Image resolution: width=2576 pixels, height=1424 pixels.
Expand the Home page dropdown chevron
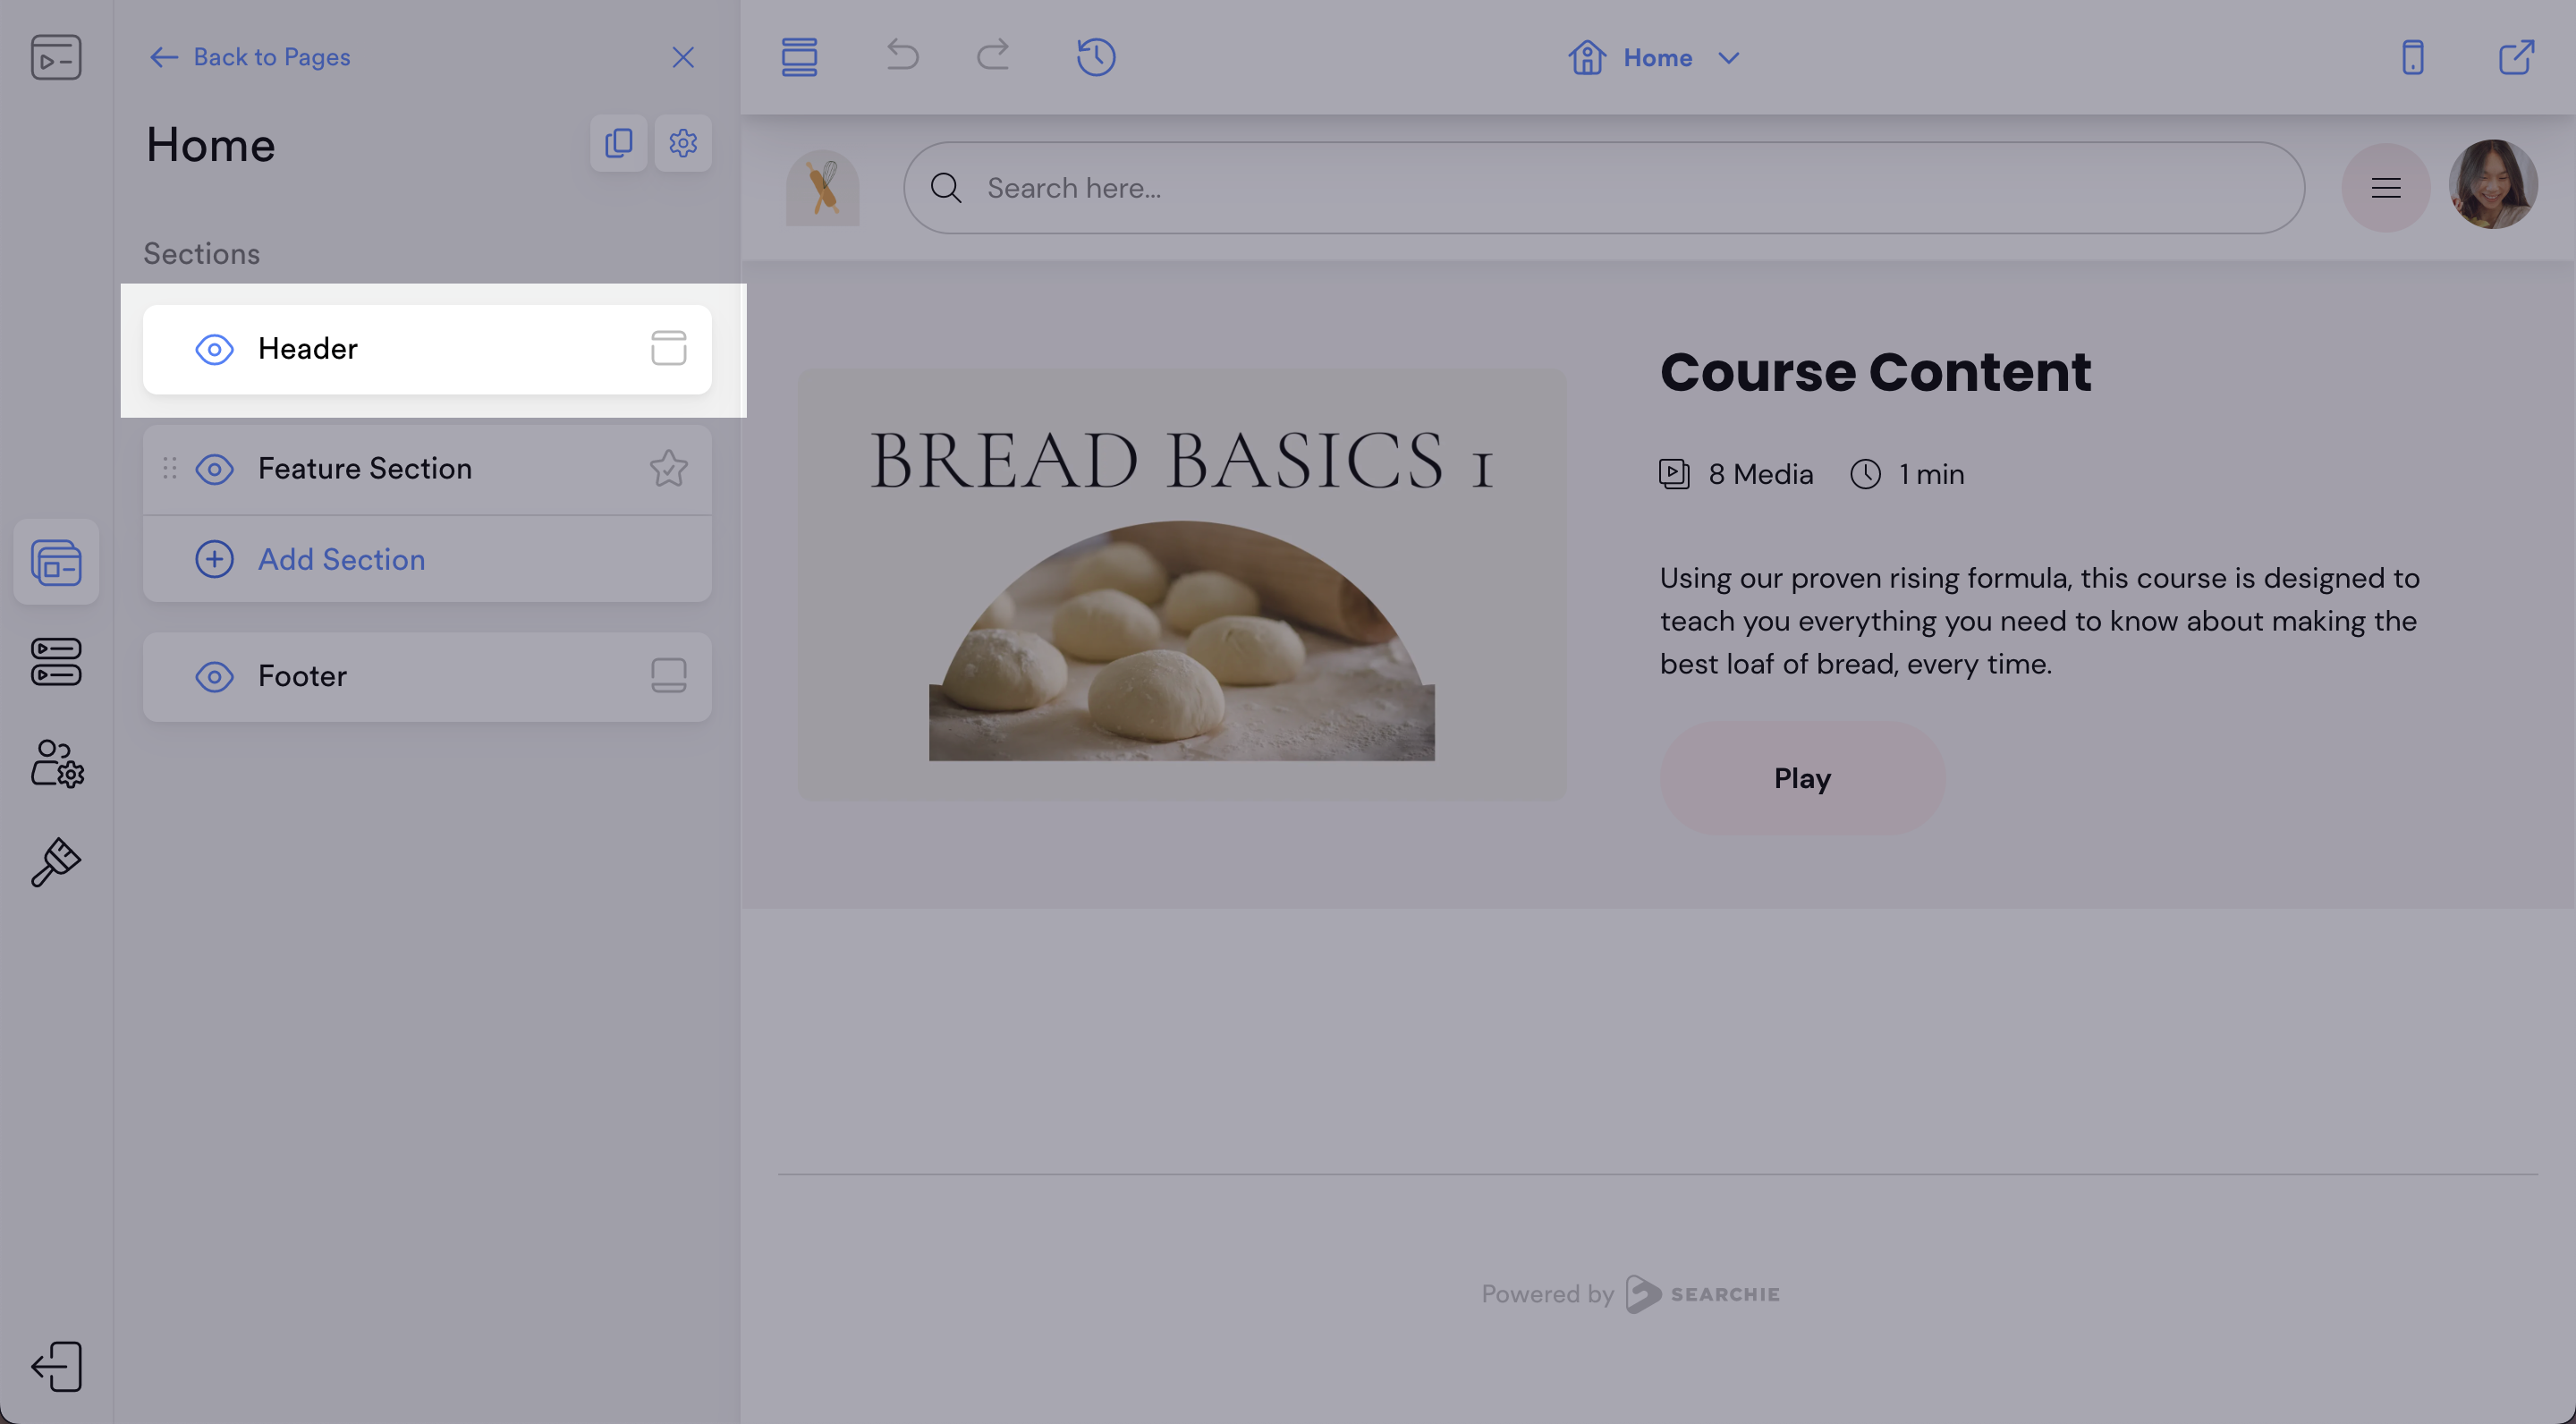click(x=1729, y=58)
